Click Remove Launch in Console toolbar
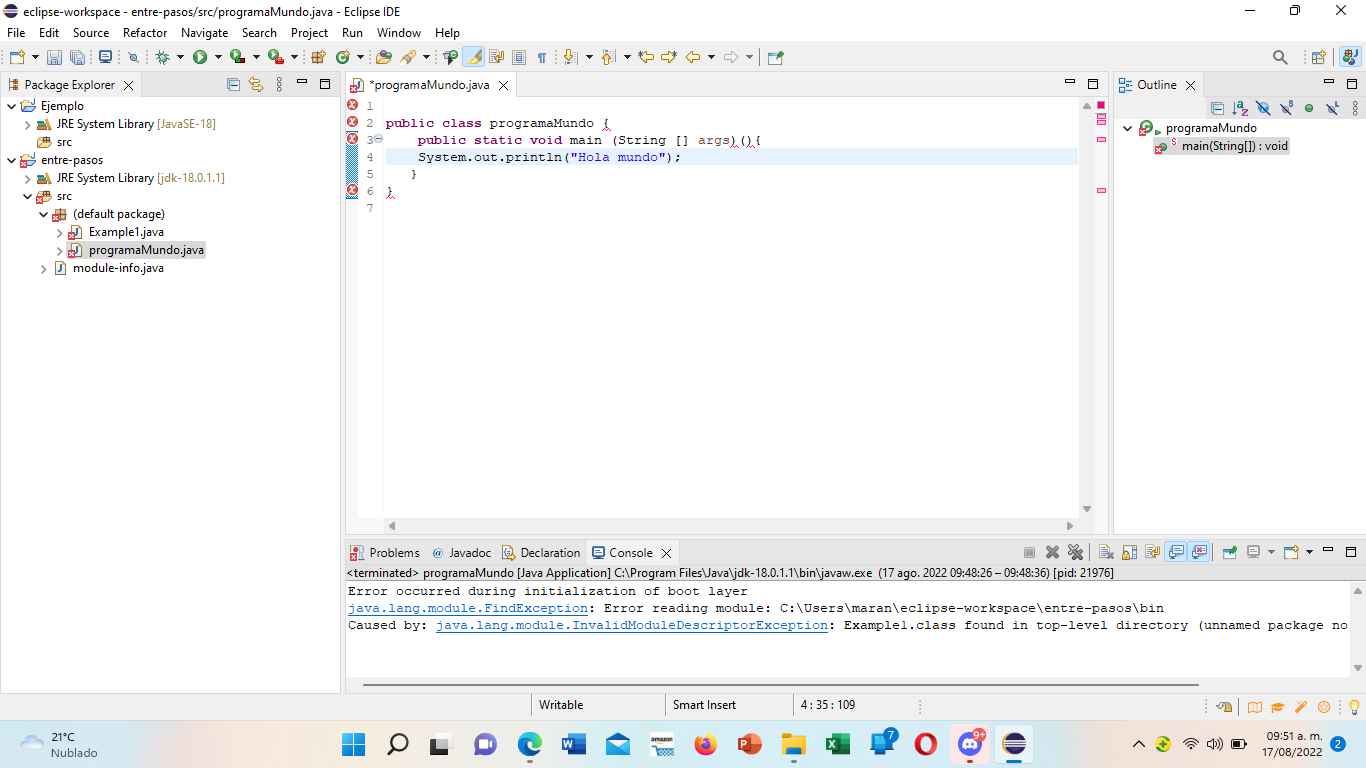Screen dimensions: 1366x768 1052,552
